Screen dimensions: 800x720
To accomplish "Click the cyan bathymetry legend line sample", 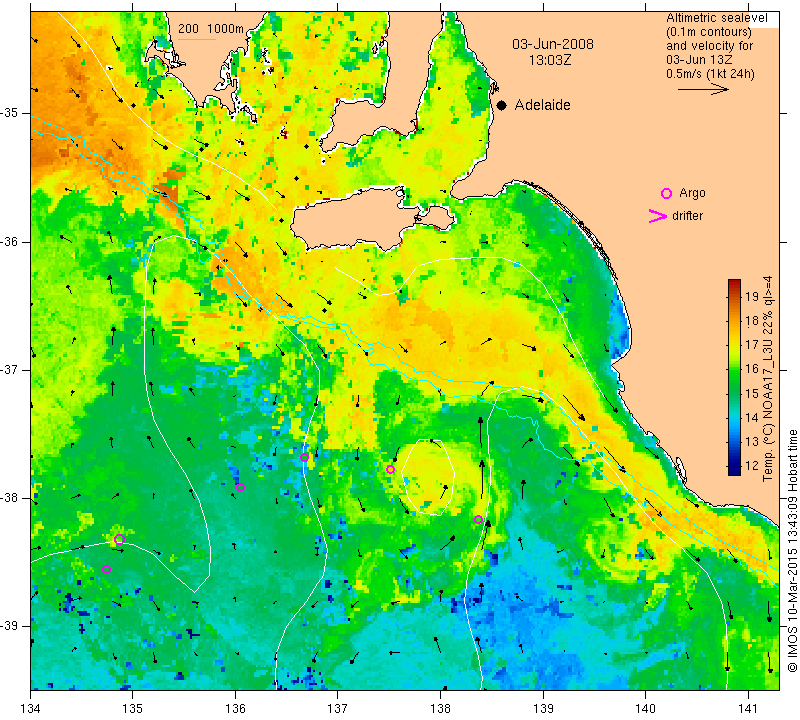I will pos(196,39).
